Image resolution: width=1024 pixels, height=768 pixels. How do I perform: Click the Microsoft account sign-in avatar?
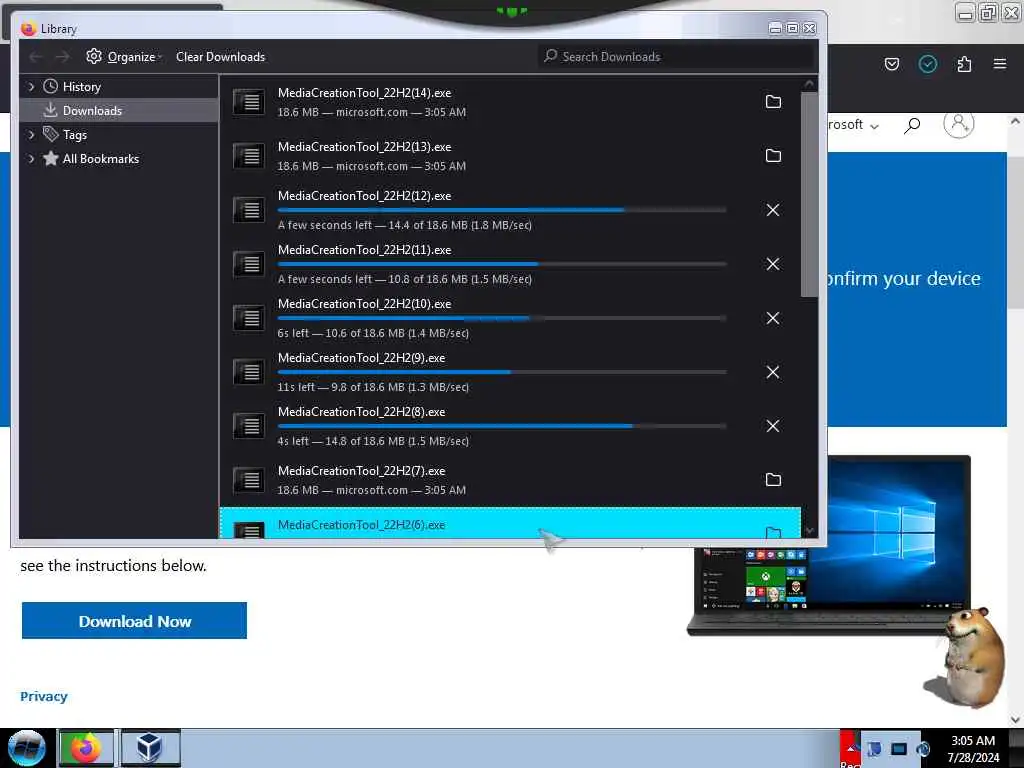(959, 123)
